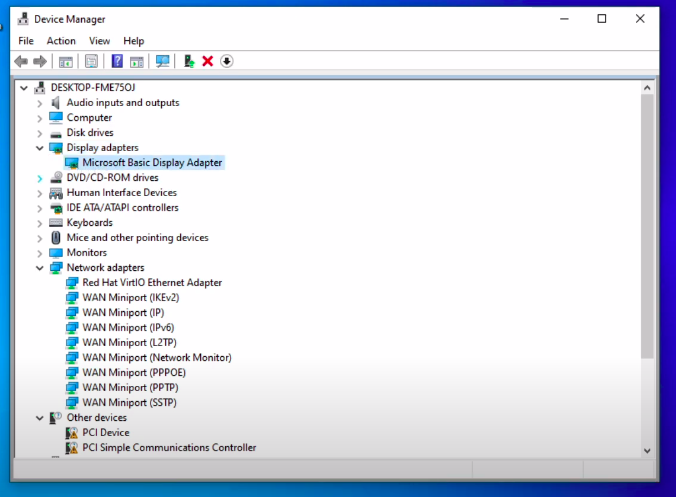676x497 pixels.
Task: Select the PCI Device label
Action: point(106,432)
